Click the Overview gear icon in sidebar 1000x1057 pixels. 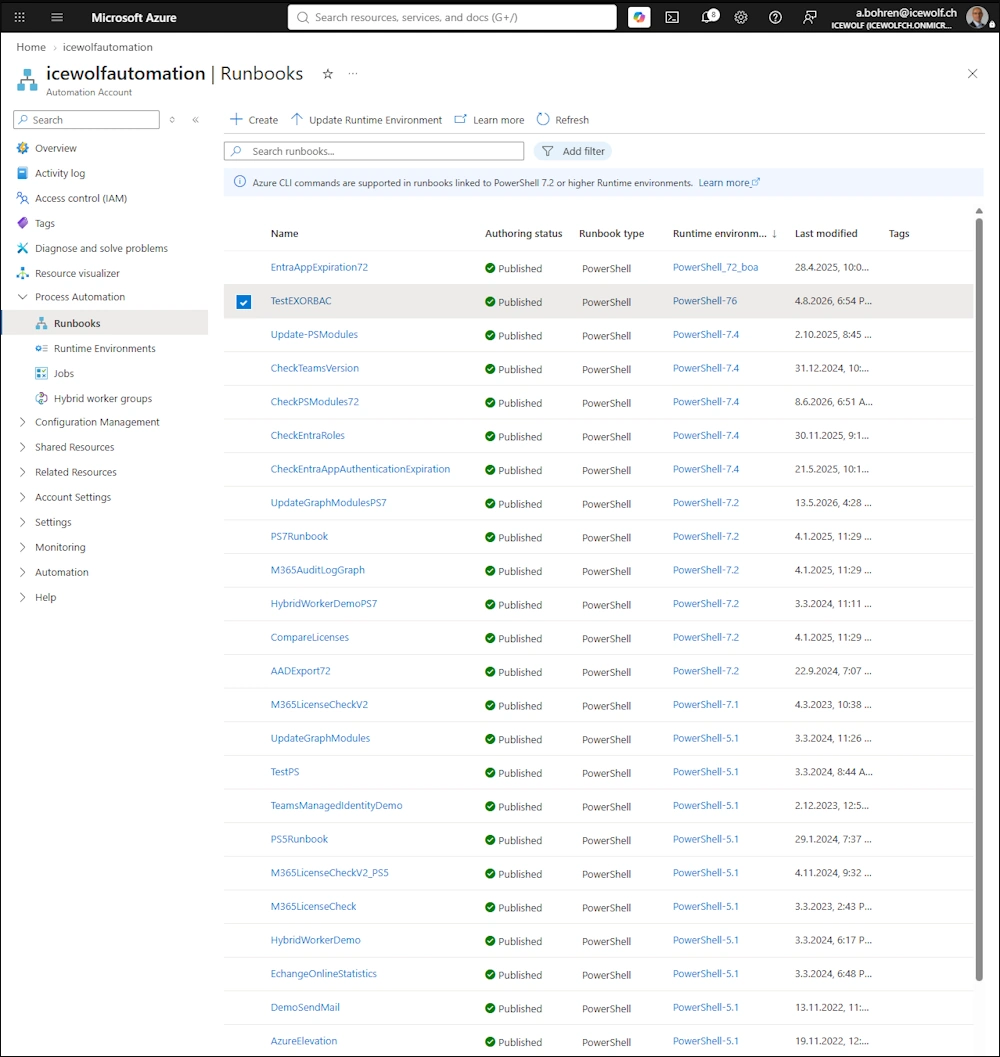click(x=23, y=148)
